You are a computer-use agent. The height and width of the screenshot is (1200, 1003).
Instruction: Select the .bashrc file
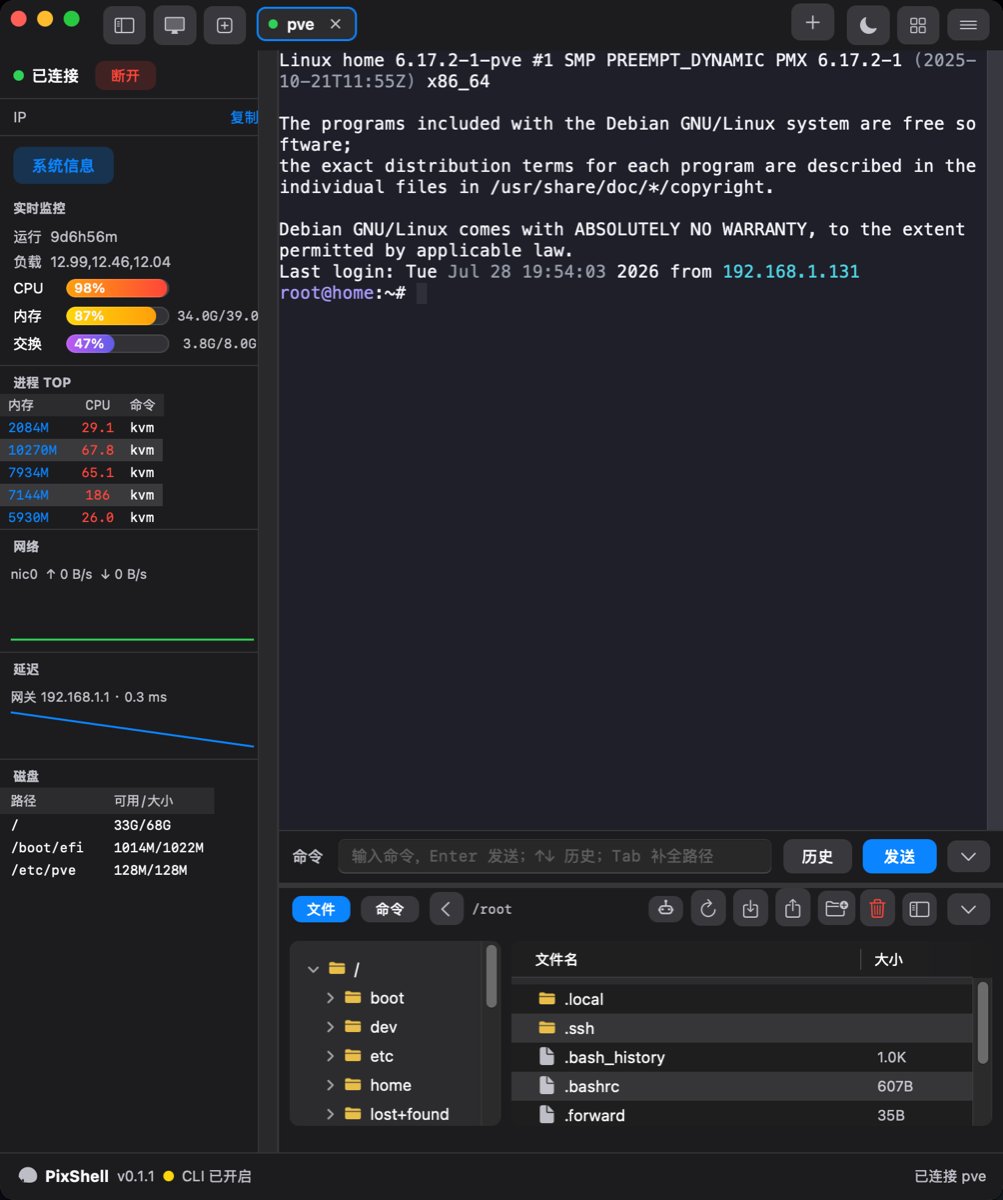tap(741, 1086)
